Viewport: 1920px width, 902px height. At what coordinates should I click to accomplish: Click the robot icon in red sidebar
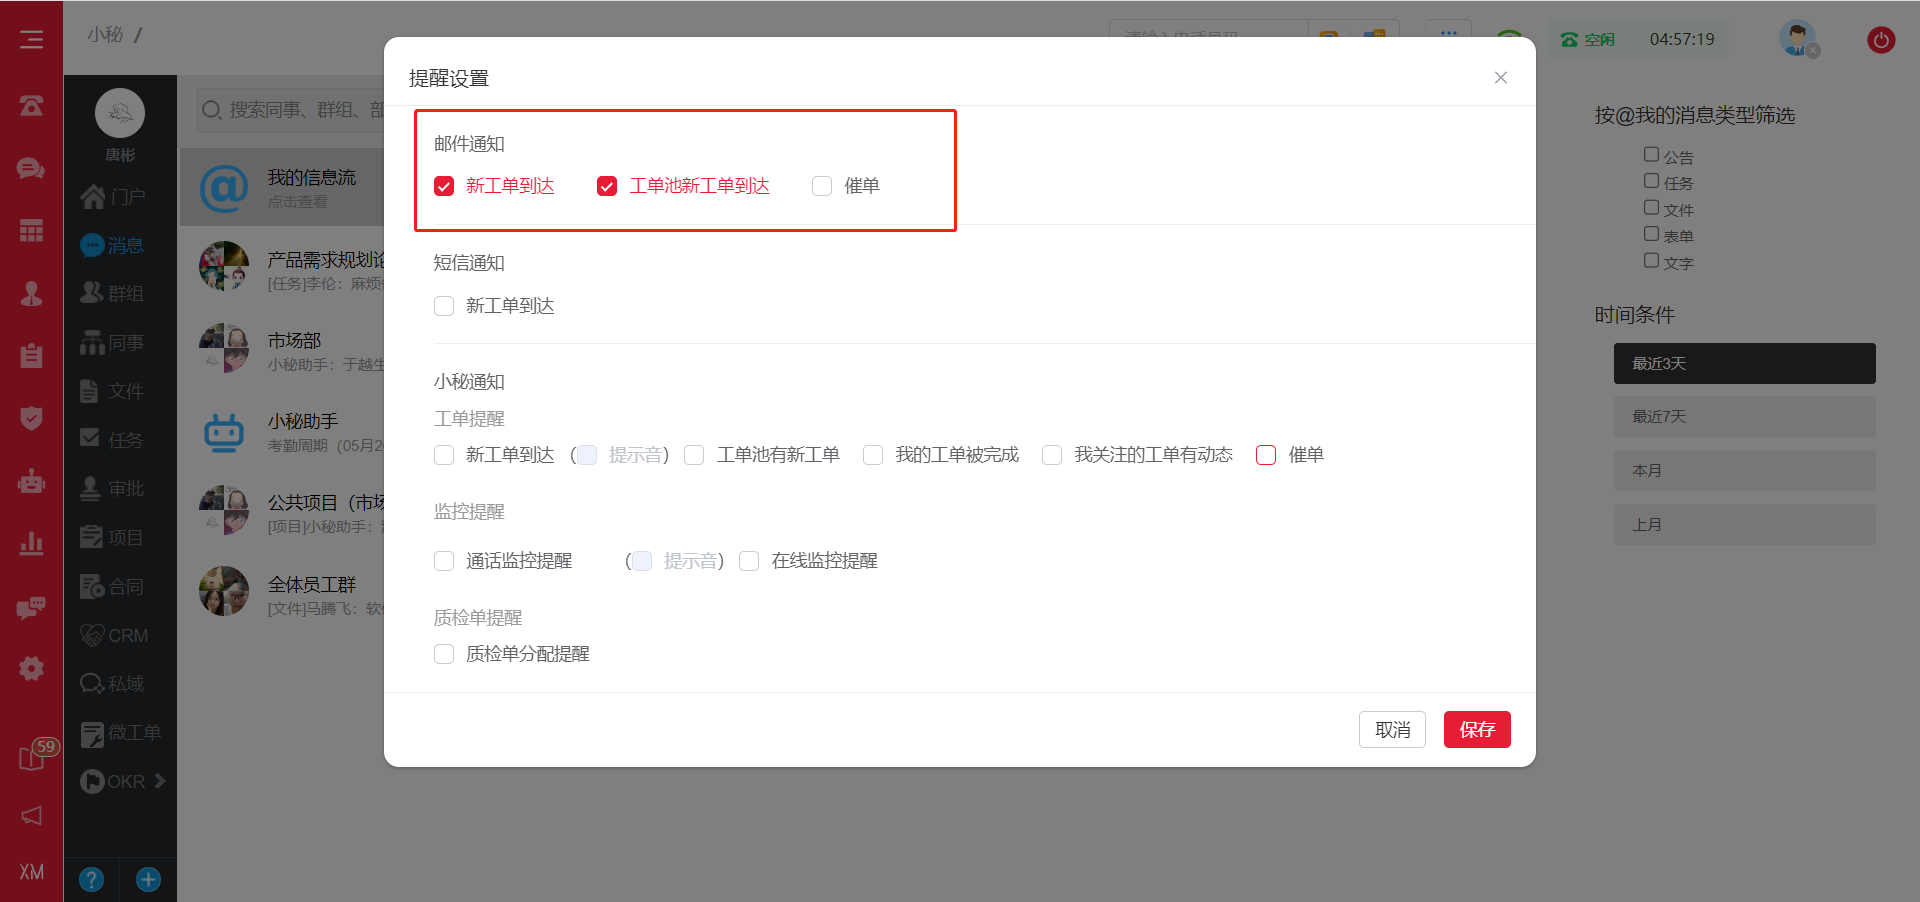[31, 481]
